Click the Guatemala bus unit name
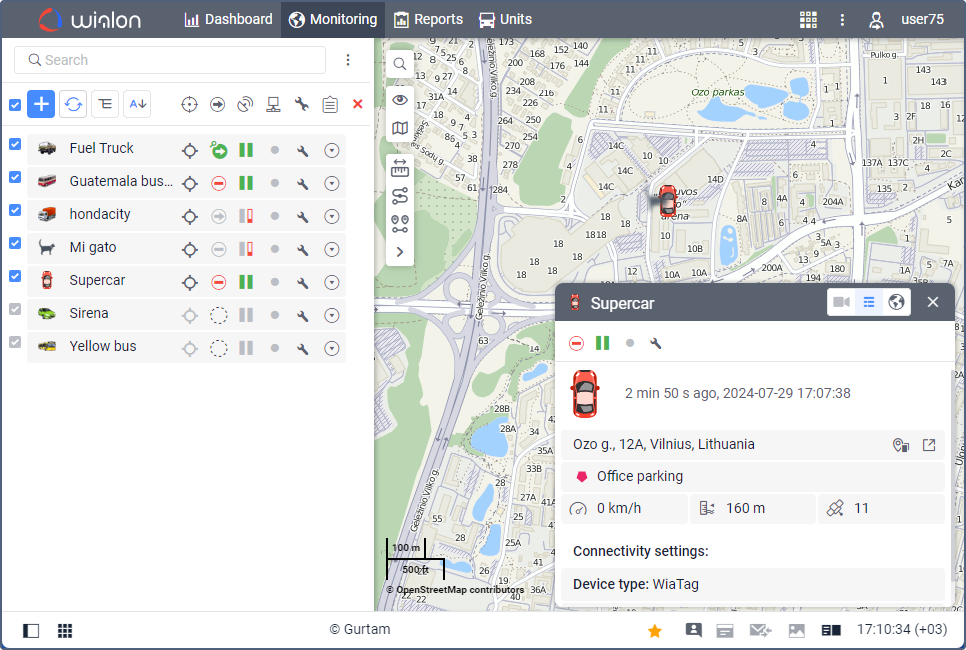 (x=120, y=182)
